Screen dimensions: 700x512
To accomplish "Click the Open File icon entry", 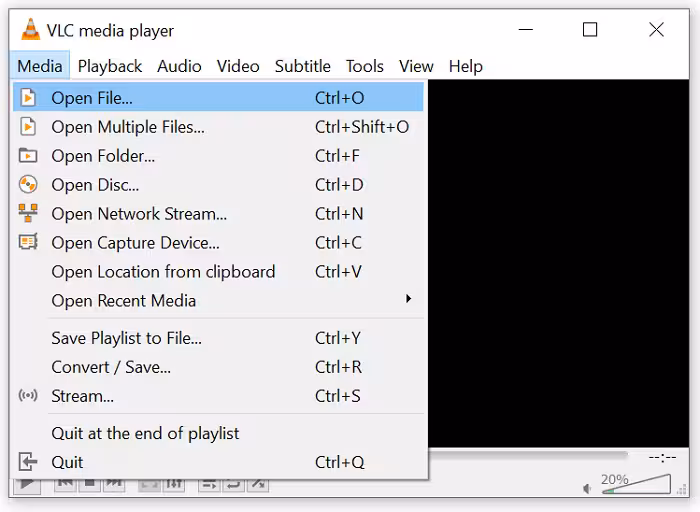I will coord(218,97).
